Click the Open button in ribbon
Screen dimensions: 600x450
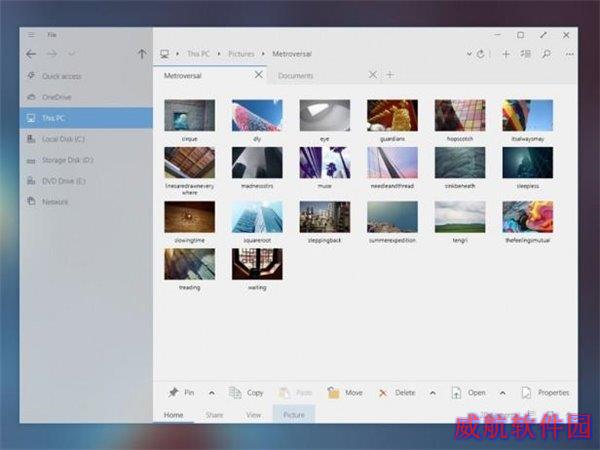pos(468,393)
